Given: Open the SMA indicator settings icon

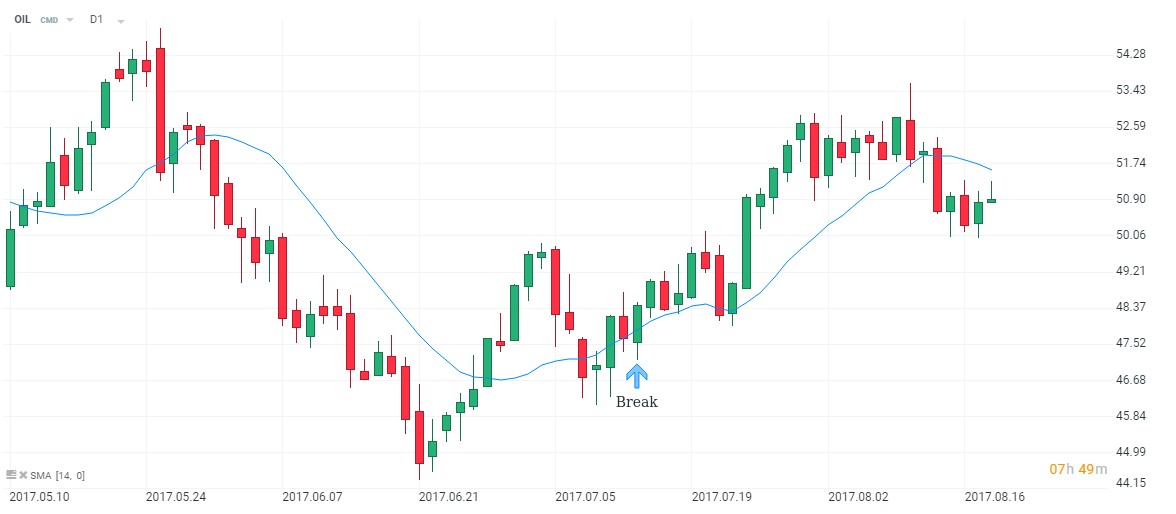Looking at the screenshot, I should click(9, 475).
